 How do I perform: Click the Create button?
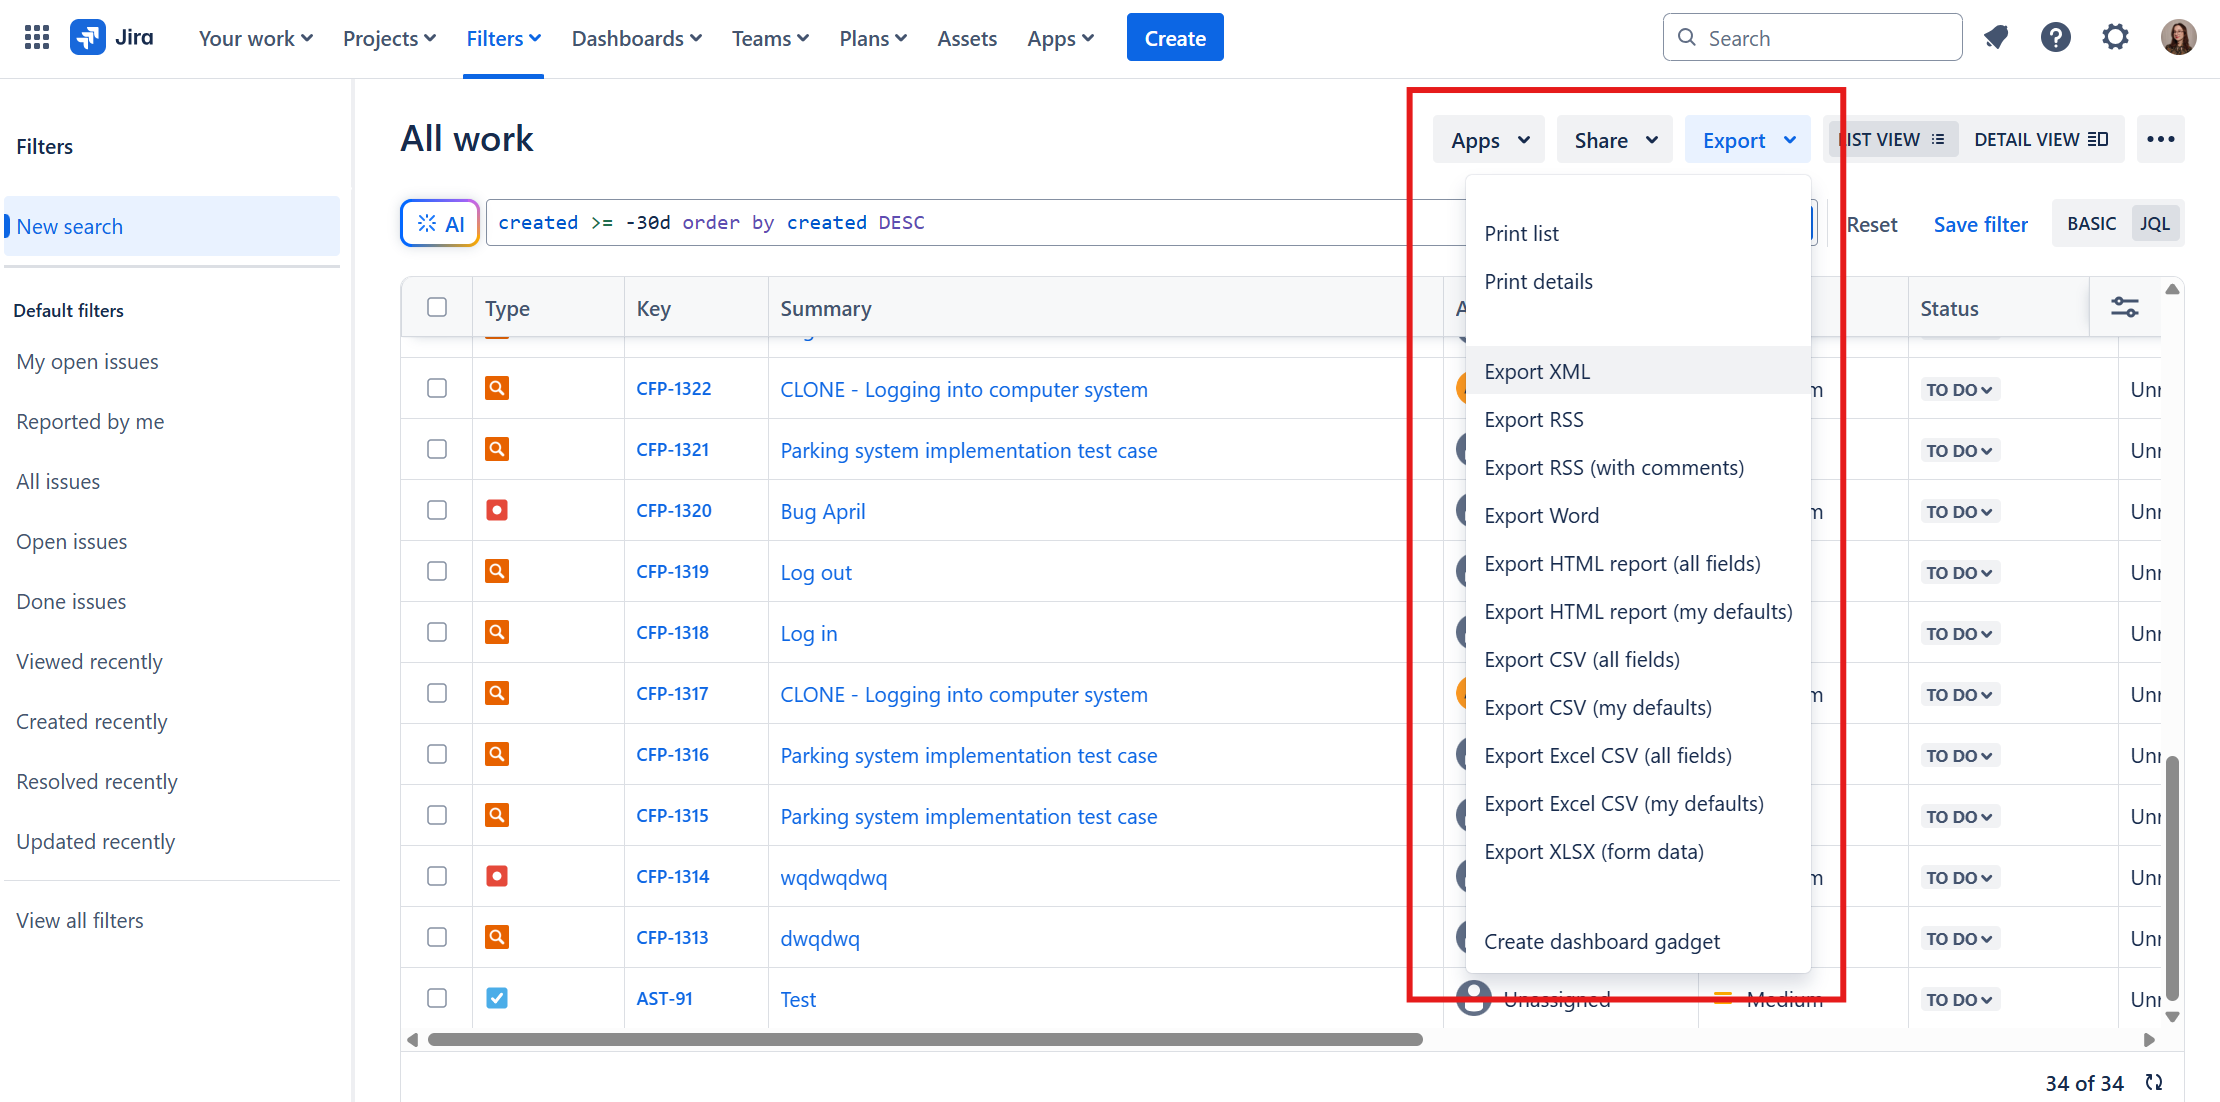click(x=1175, y=38)
